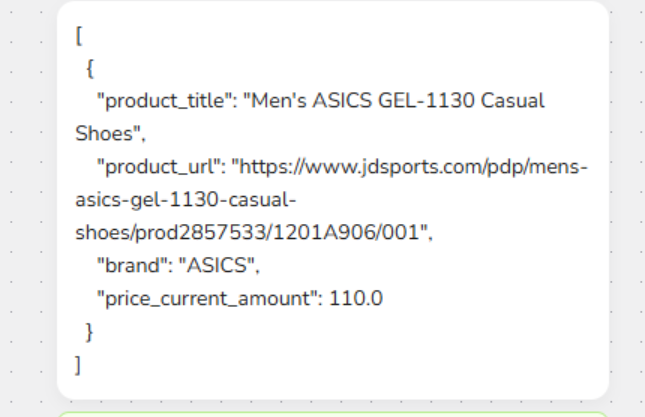
Task: Click the green-bordered card edge below the JSON
Action: pyautogui.click(x=332, y=412)
